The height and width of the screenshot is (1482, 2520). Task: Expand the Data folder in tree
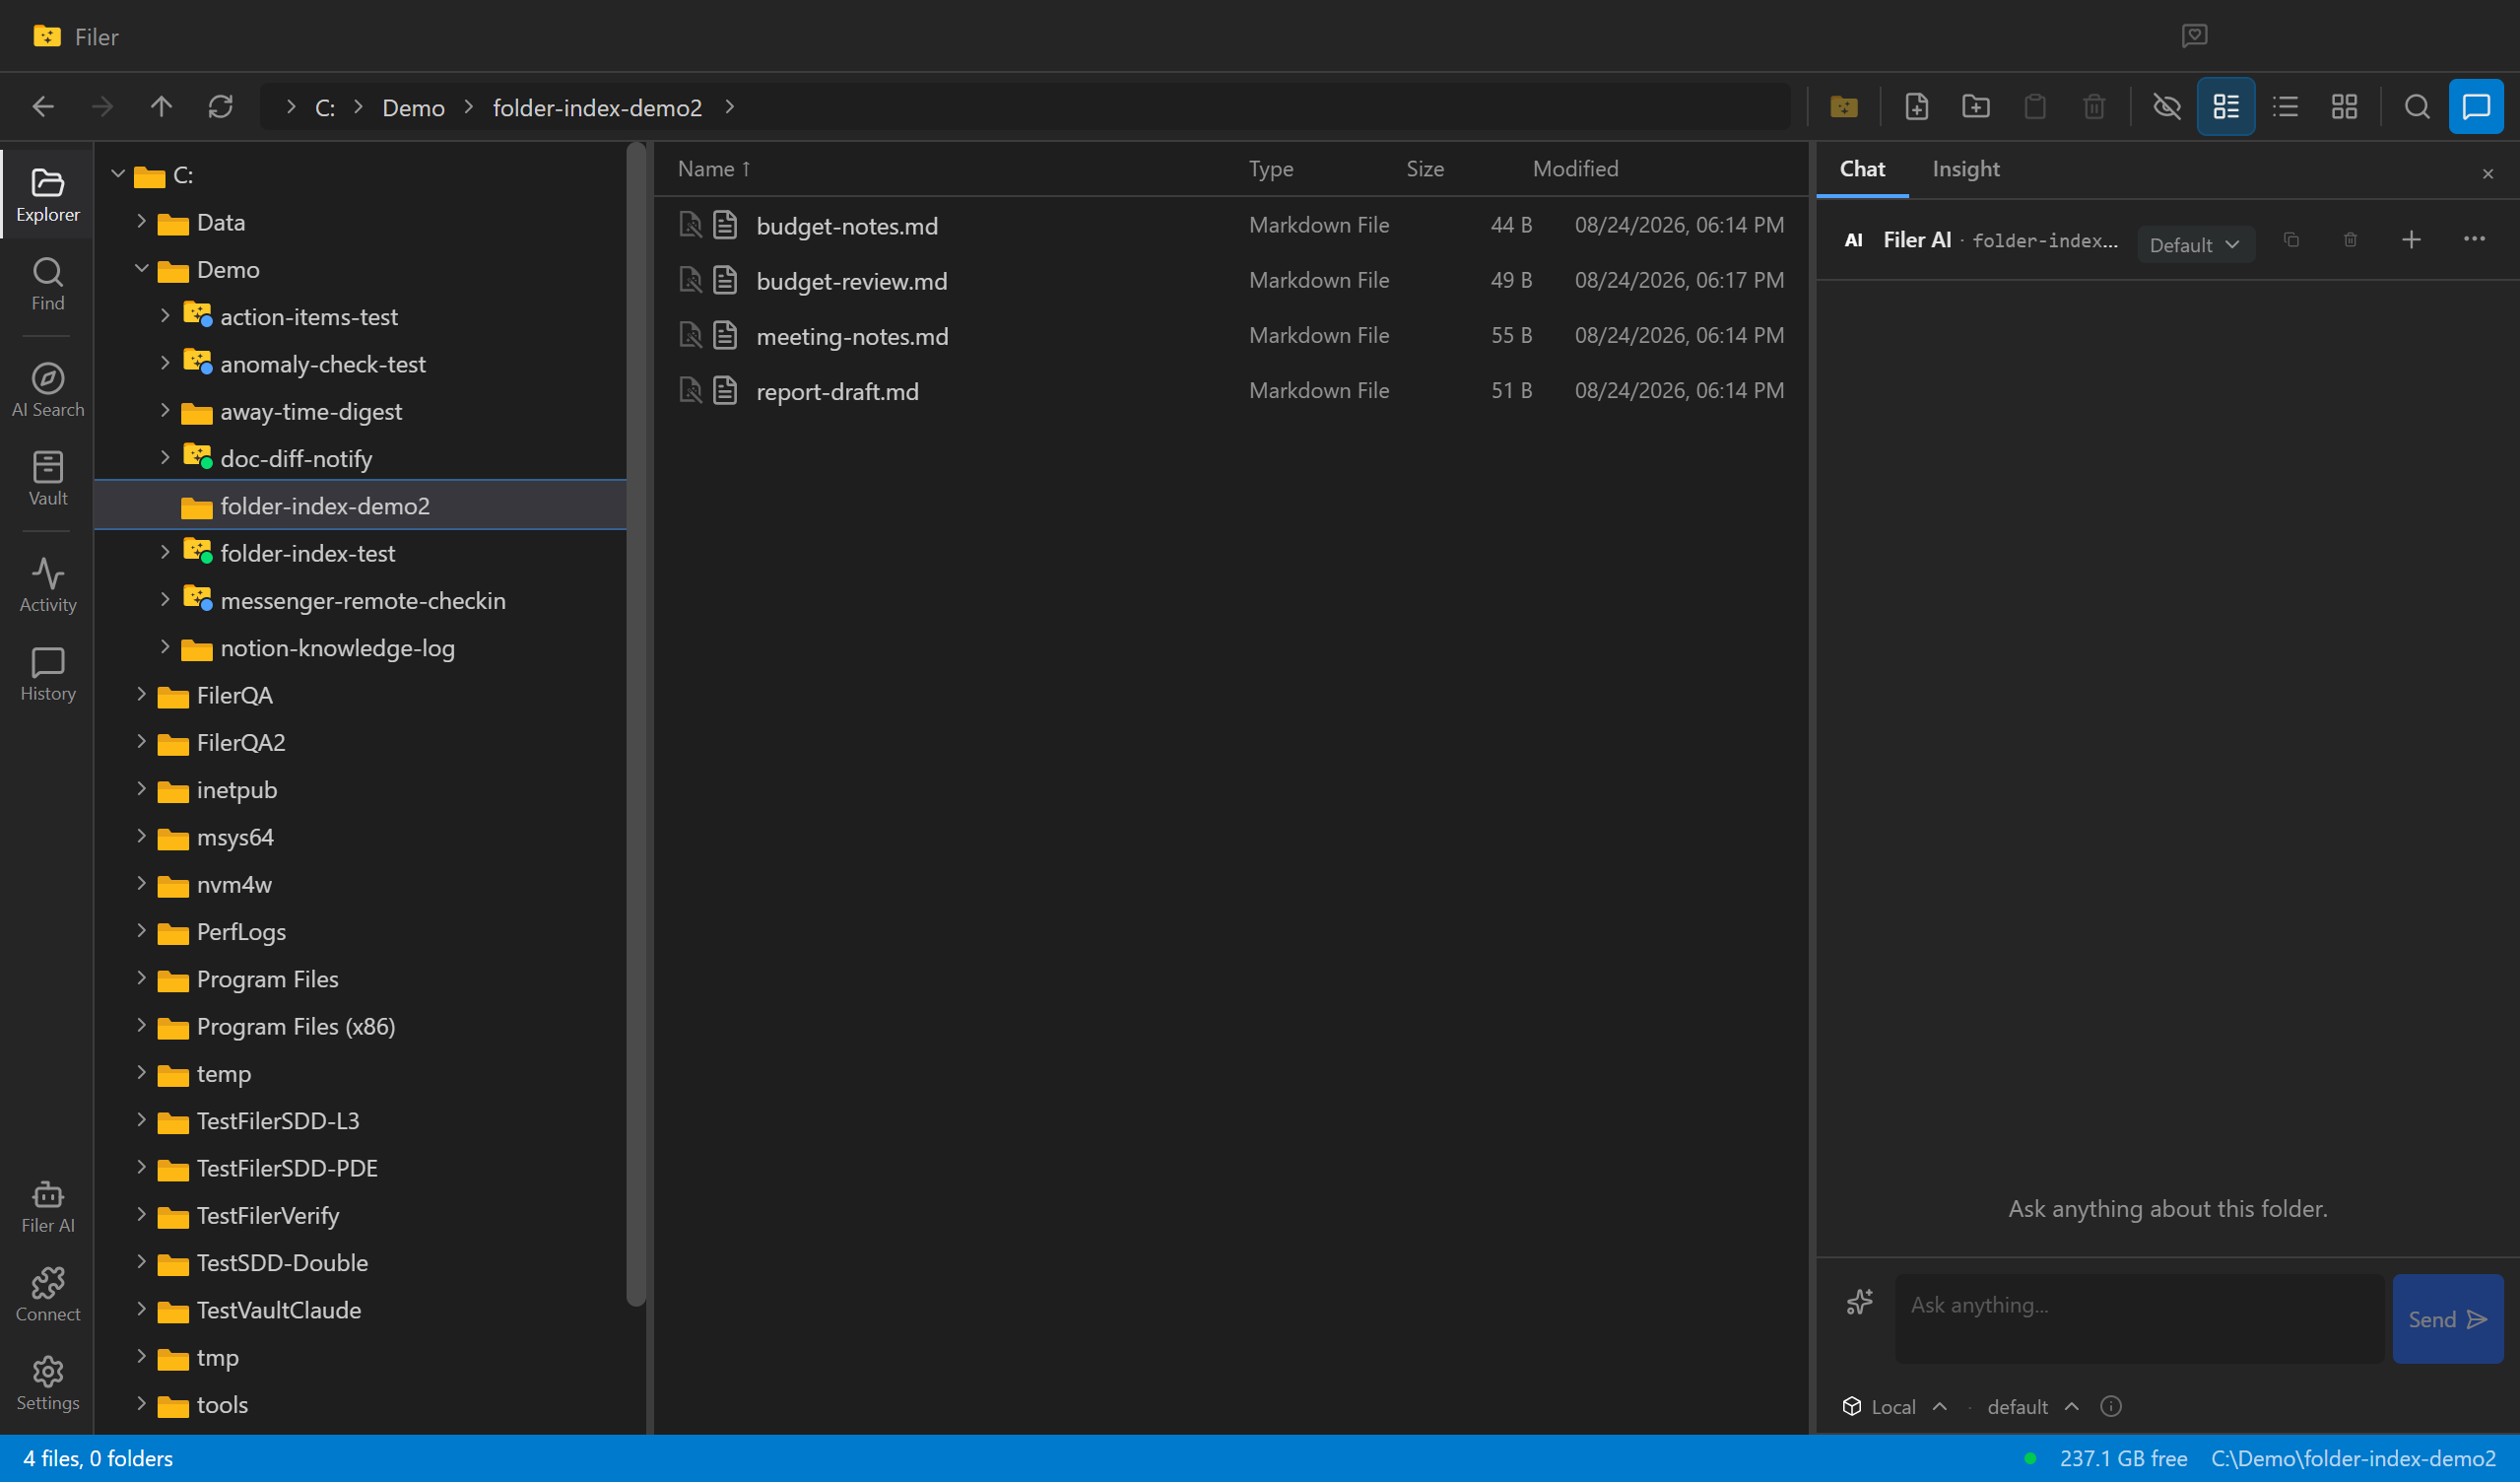[141, 222]
